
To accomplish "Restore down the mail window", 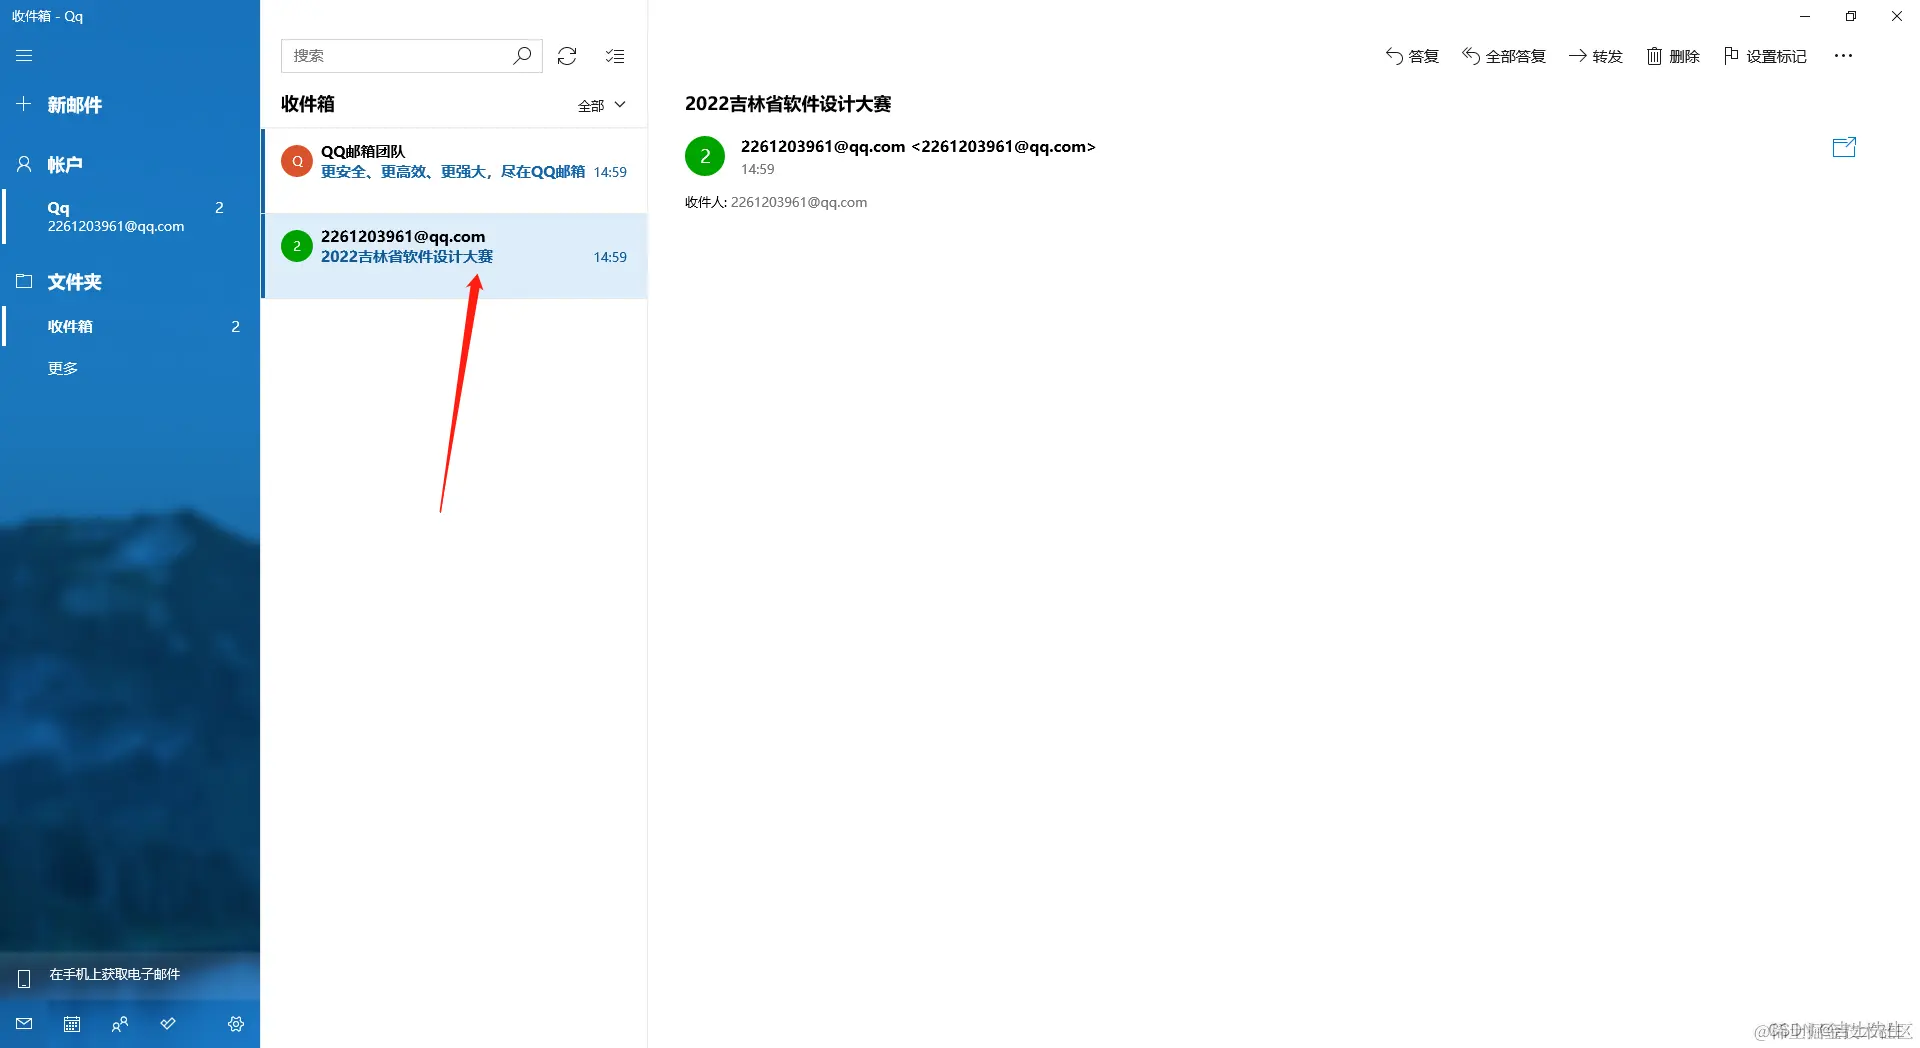I will point(1851,16).
